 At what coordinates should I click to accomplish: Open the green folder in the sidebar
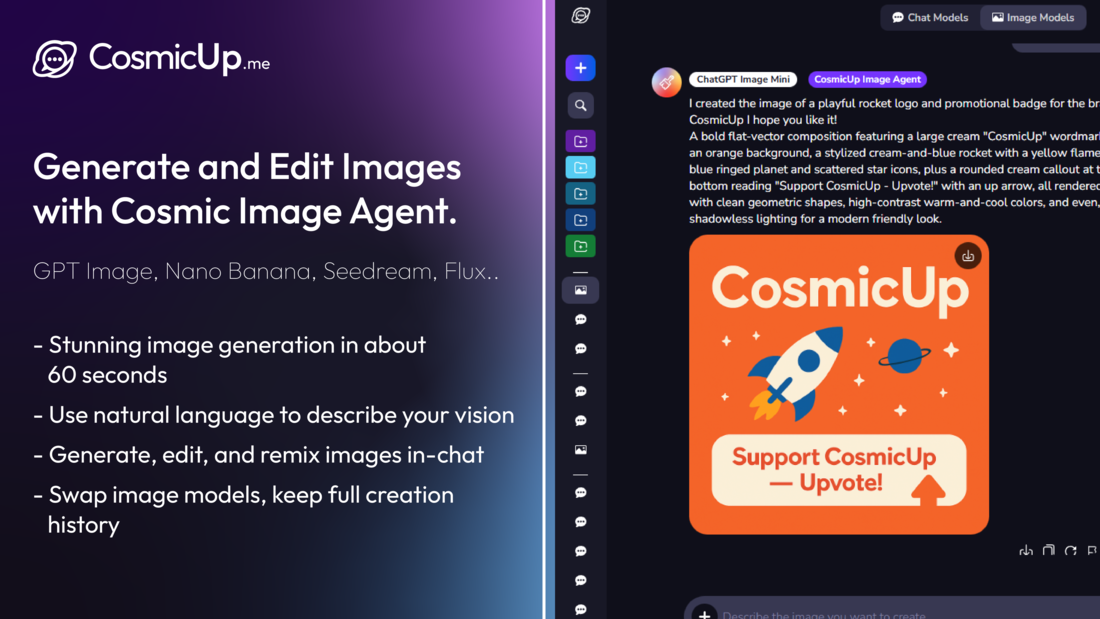click(580, 245)
